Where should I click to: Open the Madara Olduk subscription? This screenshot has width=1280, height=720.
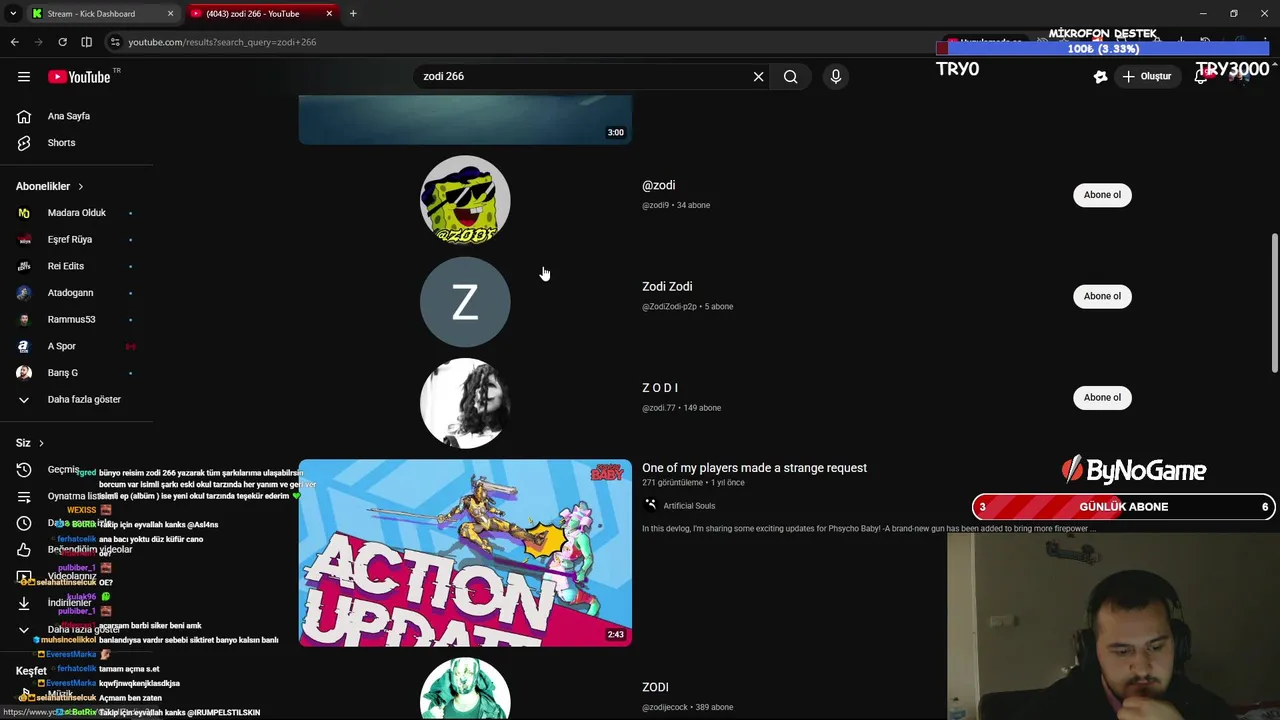click(77, 213)
